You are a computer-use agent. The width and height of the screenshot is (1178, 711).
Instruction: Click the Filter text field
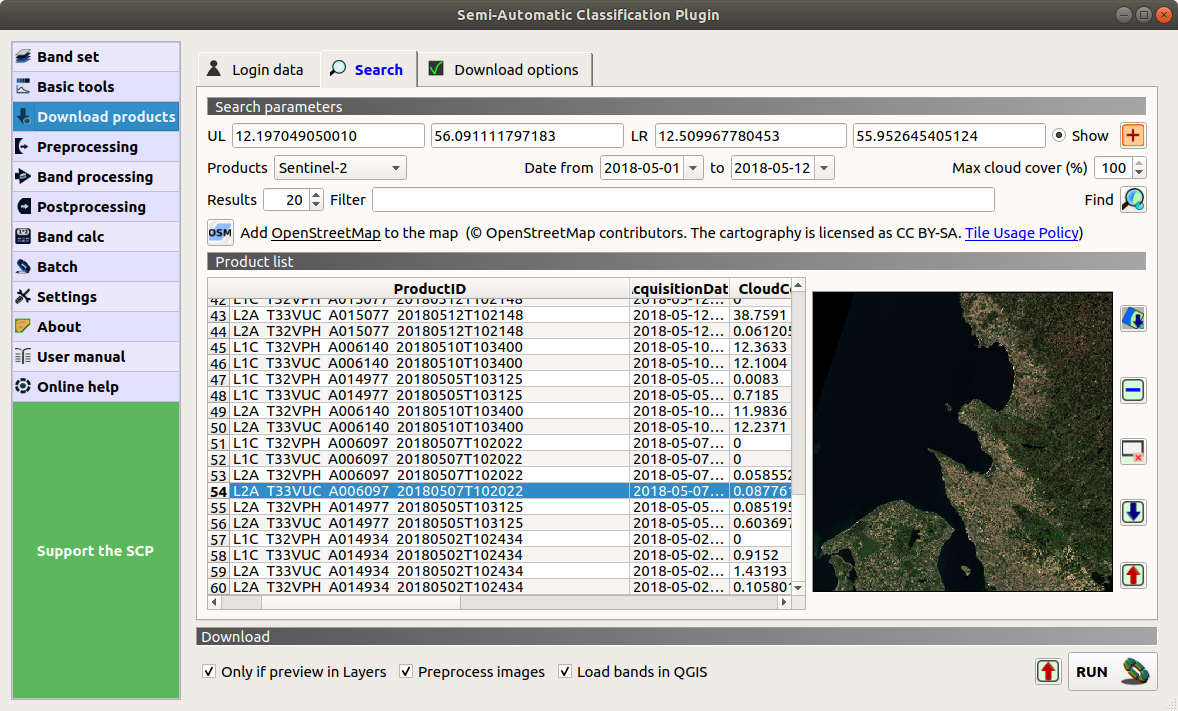(x=683, y=200)
